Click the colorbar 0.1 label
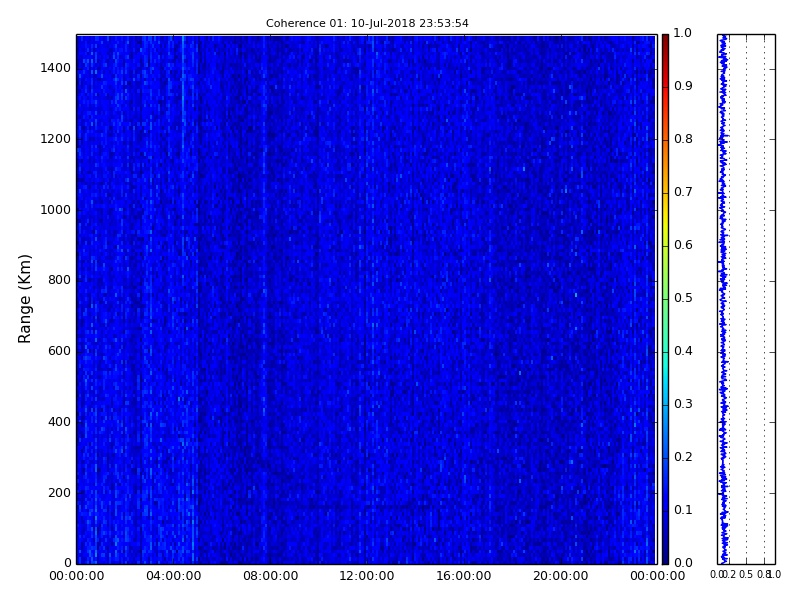Viewport: 800px width, 600px height. click(x=683, y=510)
